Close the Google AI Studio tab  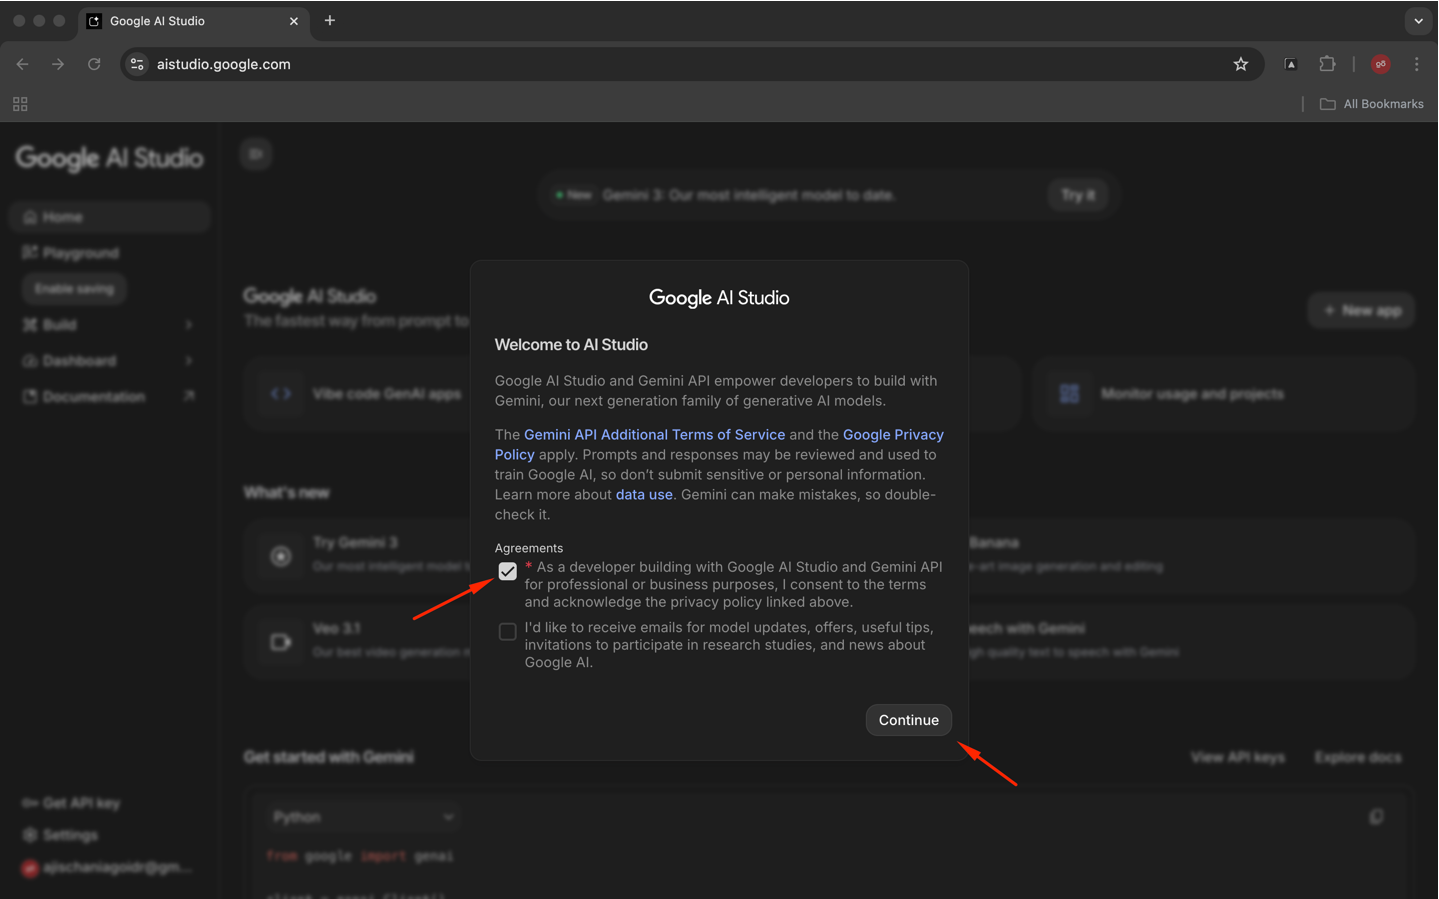point(294,21)
